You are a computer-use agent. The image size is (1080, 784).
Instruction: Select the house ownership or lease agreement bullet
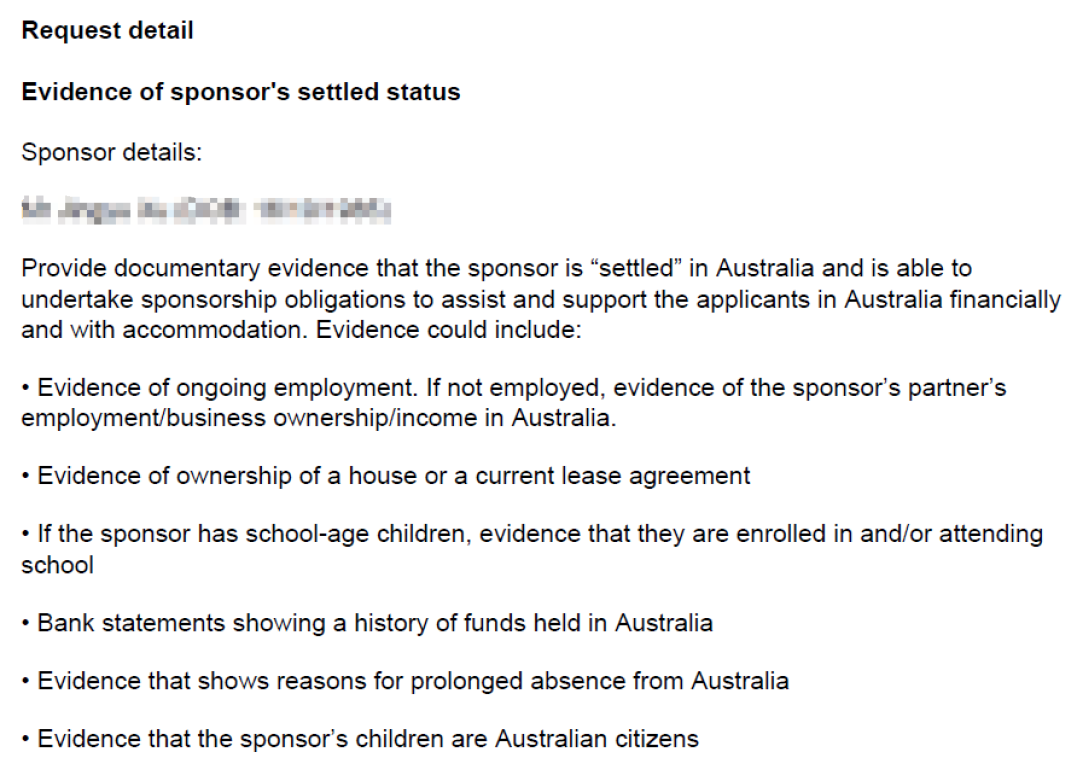(385, 476)
